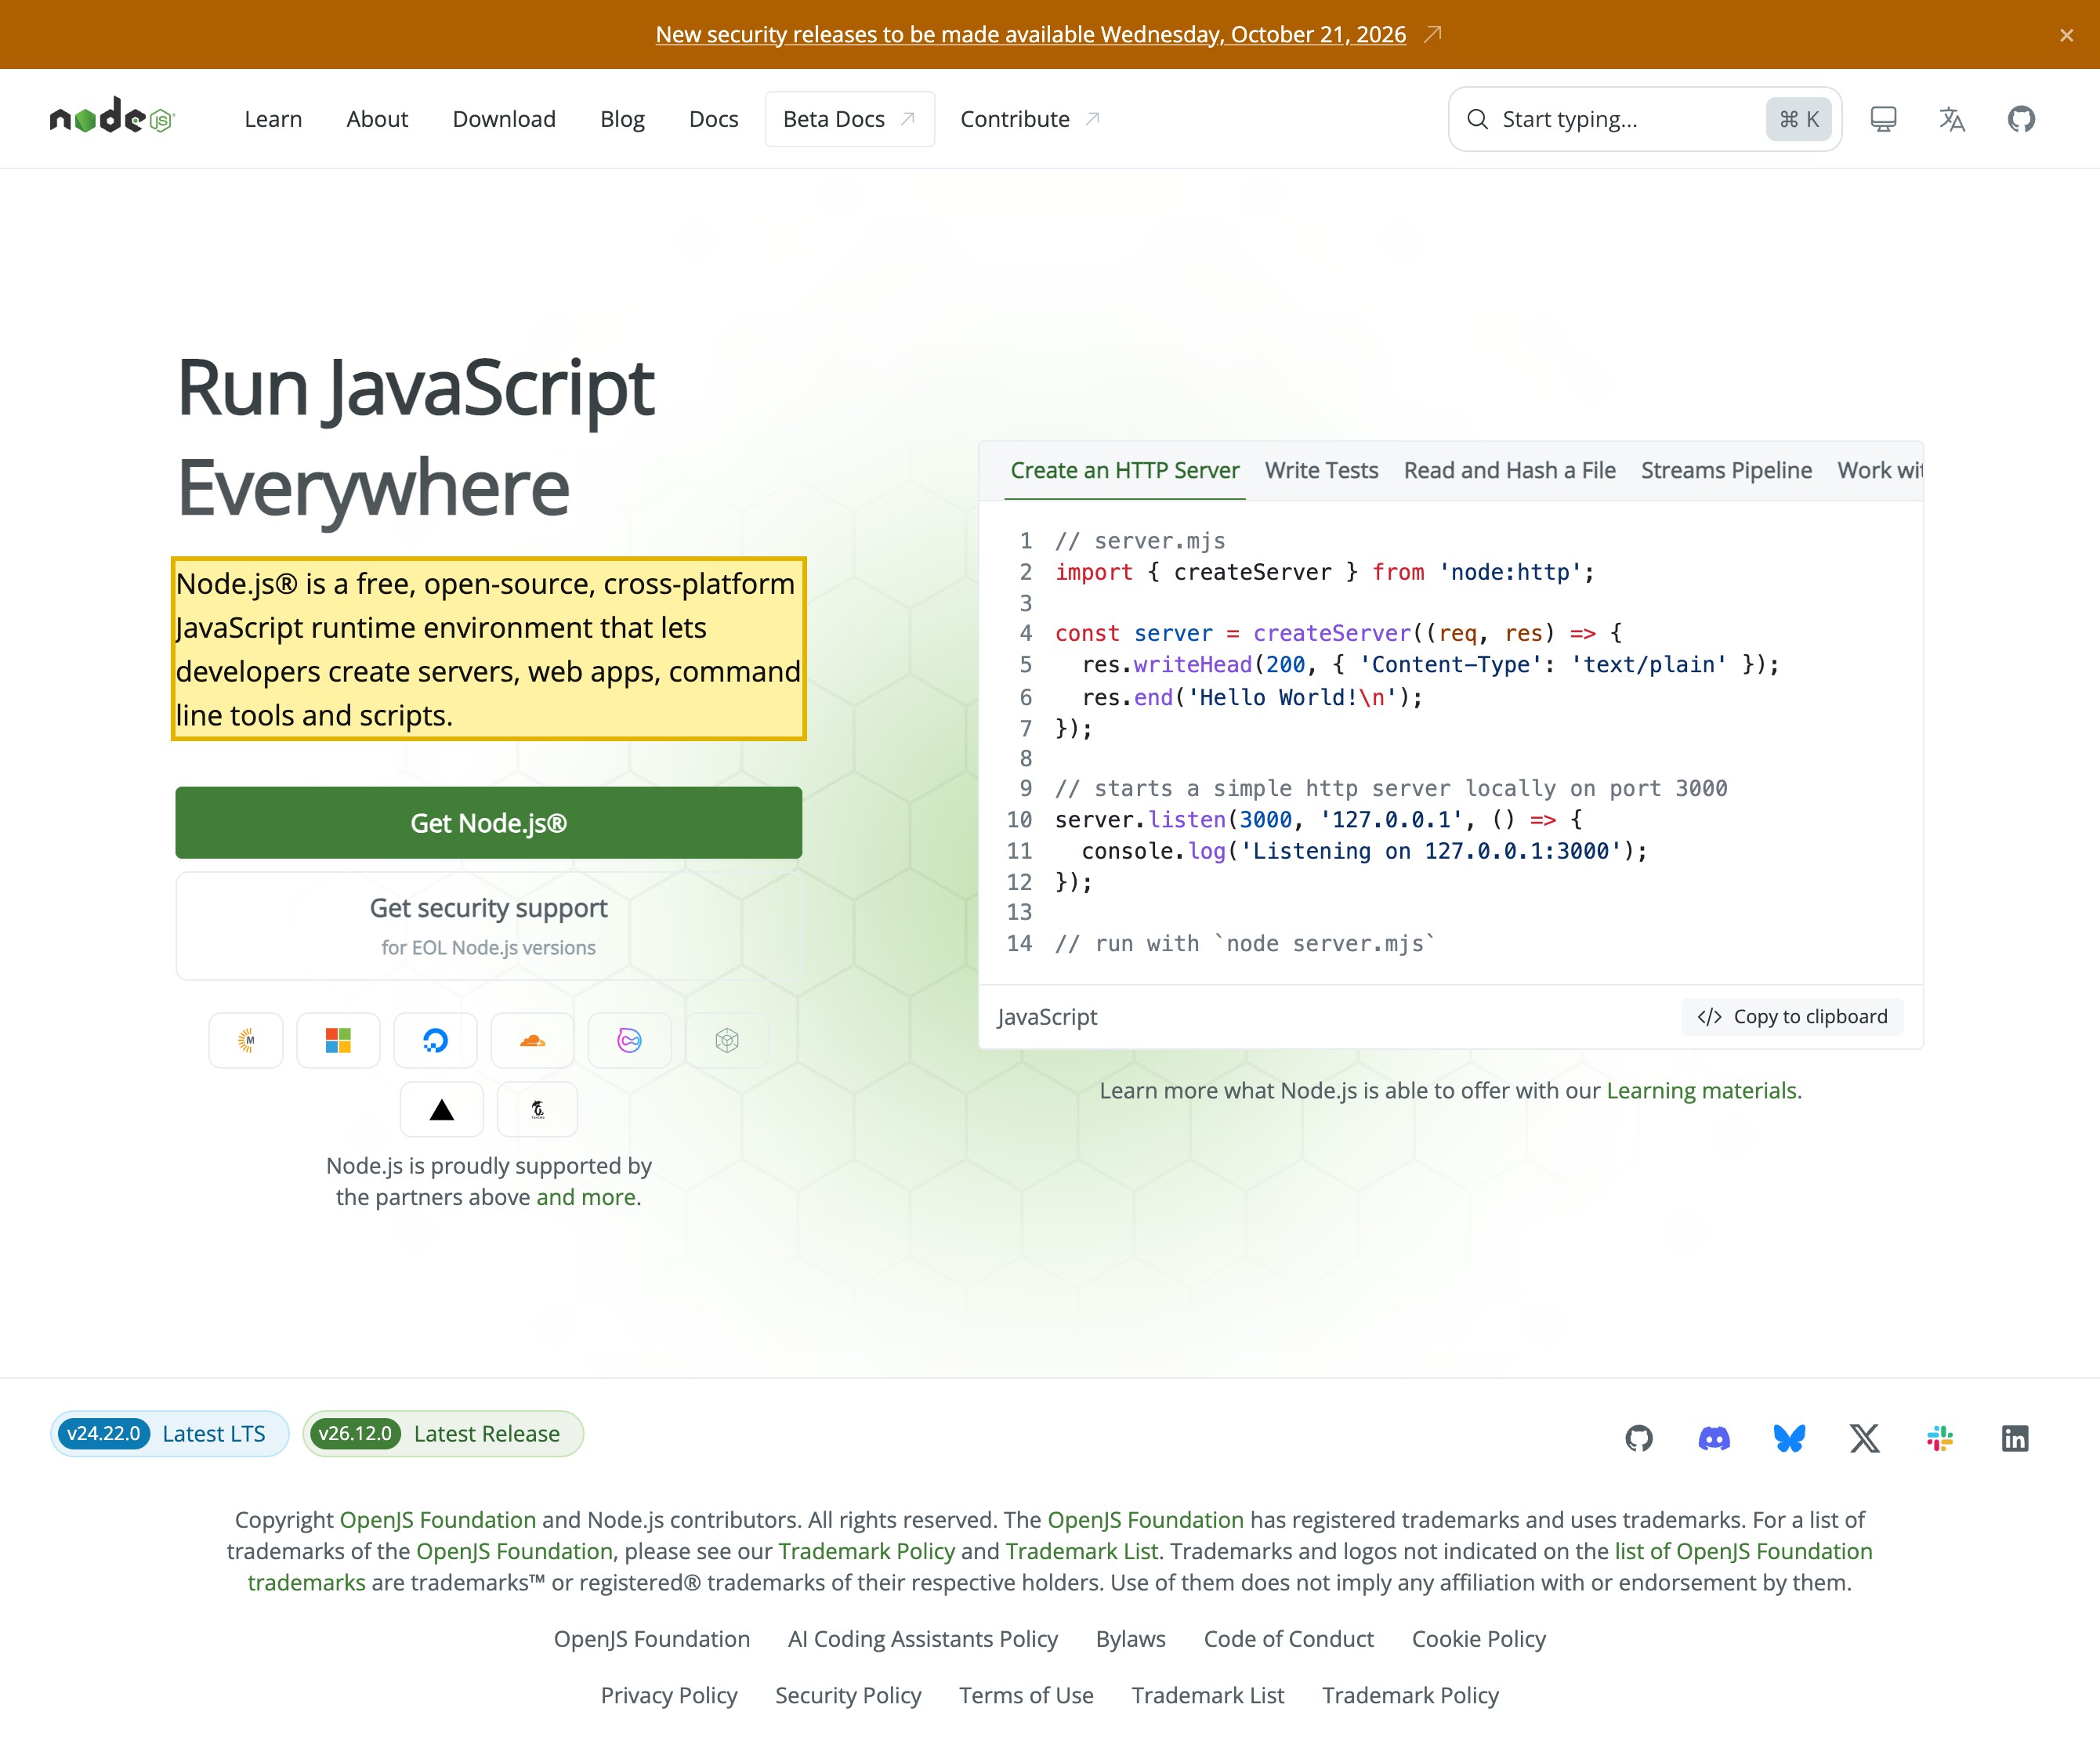Click the Get Node.js® button
The image size is (2100, 1755).
click(x=488, y=823)
